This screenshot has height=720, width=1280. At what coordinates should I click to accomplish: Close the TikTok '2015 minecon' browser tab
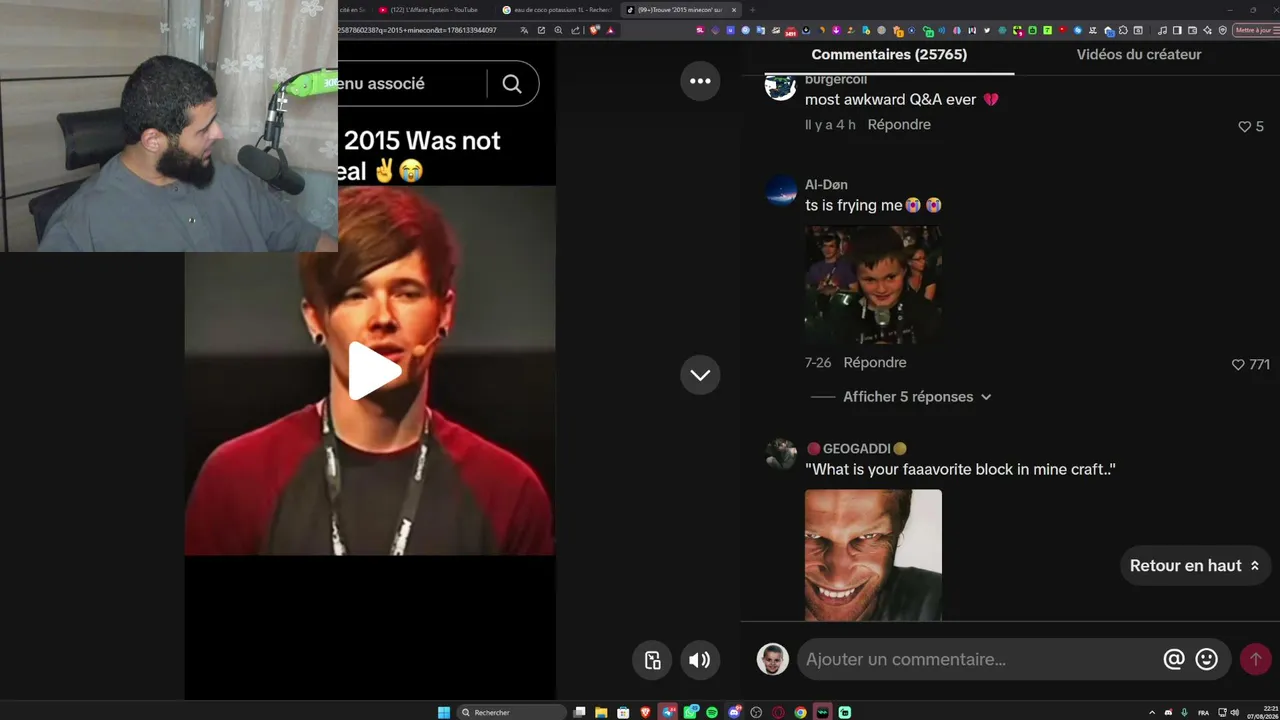coord(734,10)
